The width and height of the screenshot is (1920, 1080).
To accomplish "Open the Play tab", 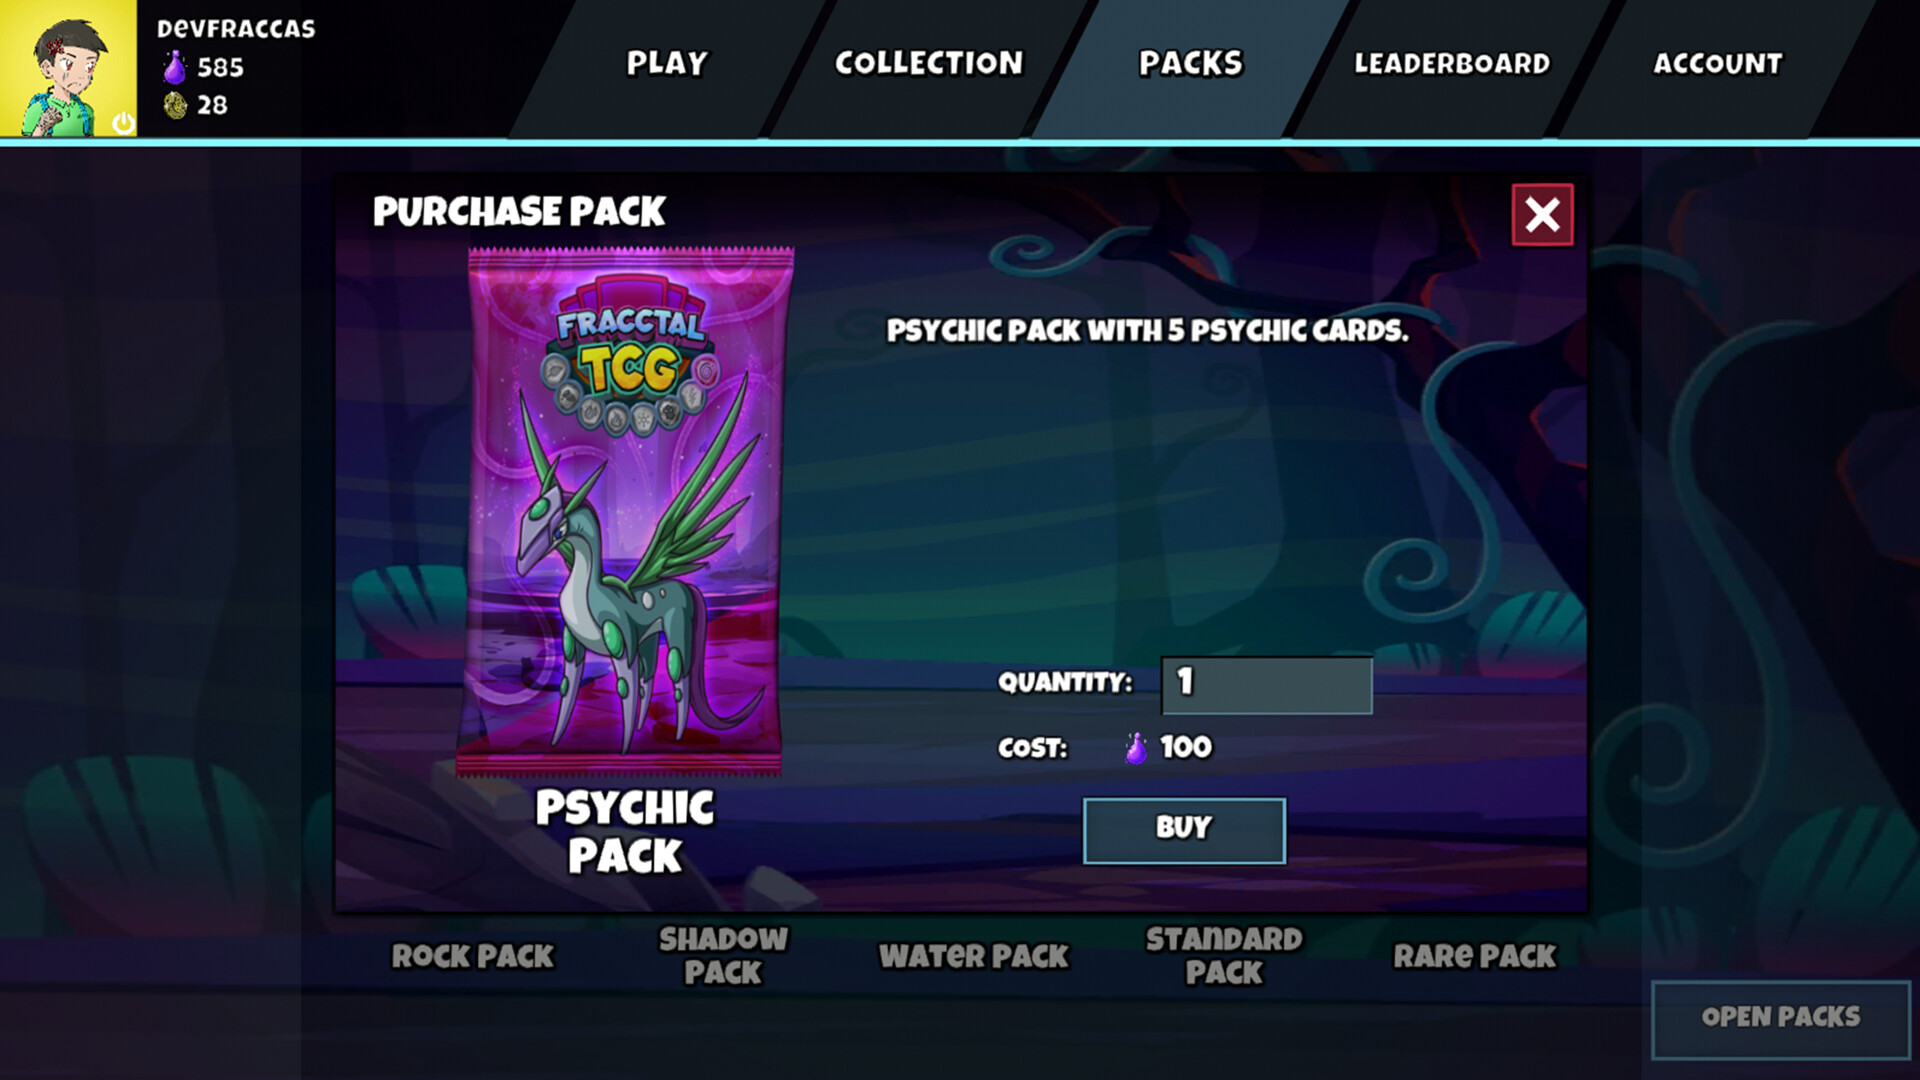I will point(667,63).
